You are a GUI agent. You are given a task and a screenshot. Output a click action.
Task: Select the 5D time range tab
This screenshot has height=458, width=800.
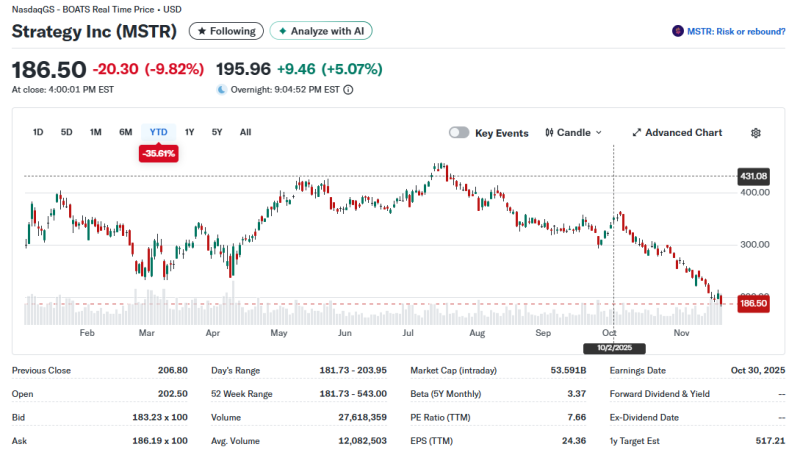(66, 132)
